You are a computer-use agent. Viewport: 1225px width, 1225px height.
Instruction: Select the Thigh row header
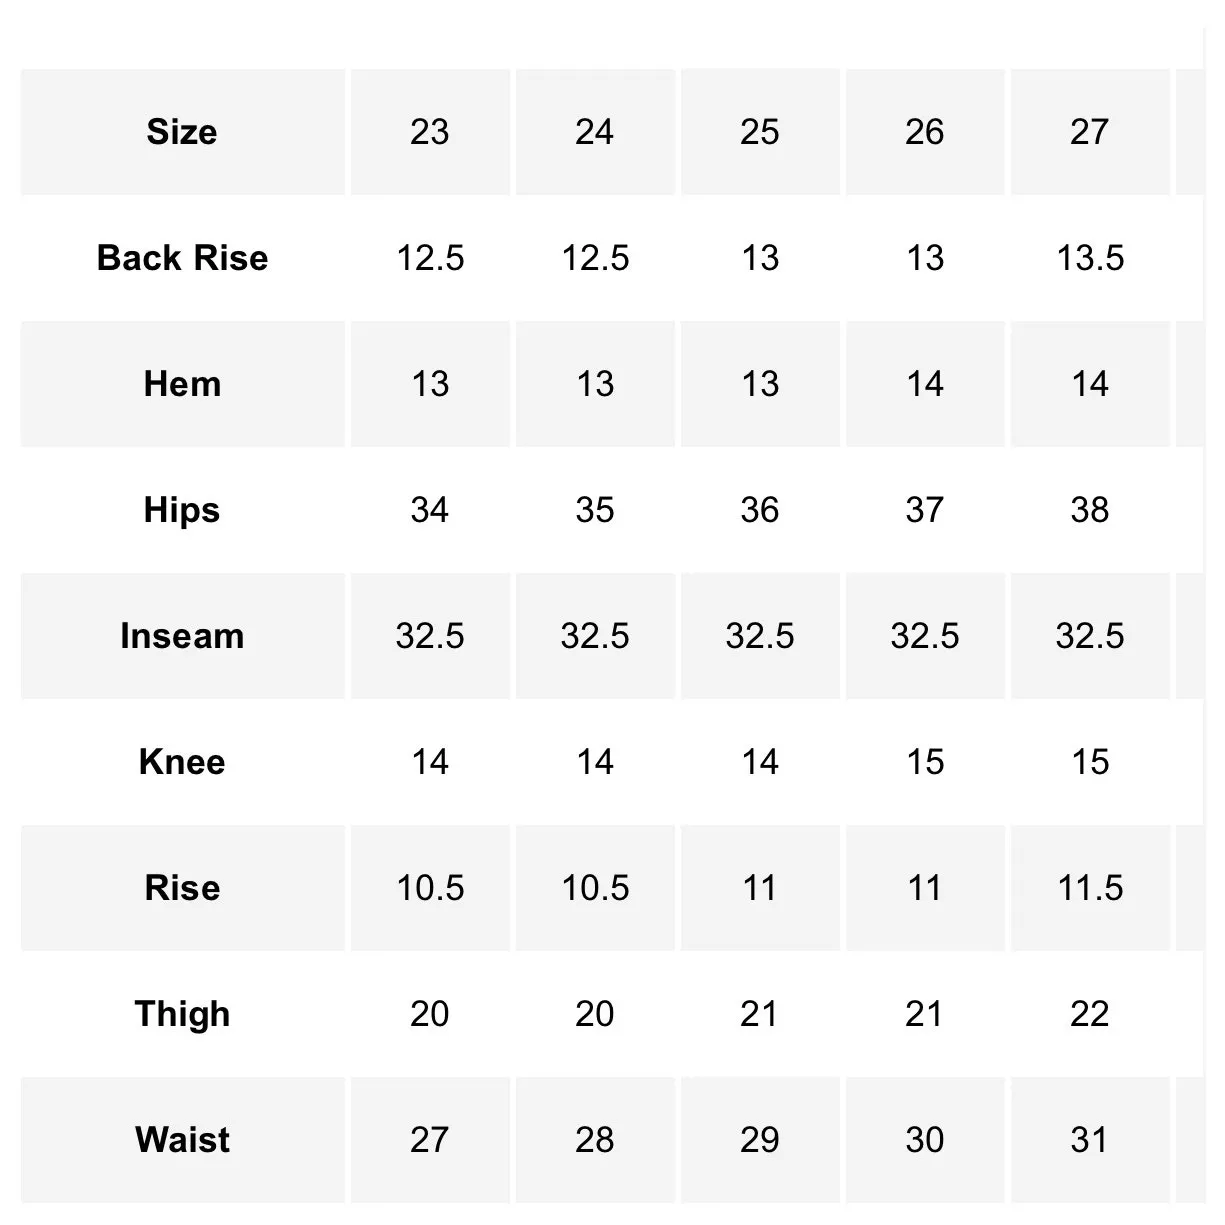(182, 1014)
